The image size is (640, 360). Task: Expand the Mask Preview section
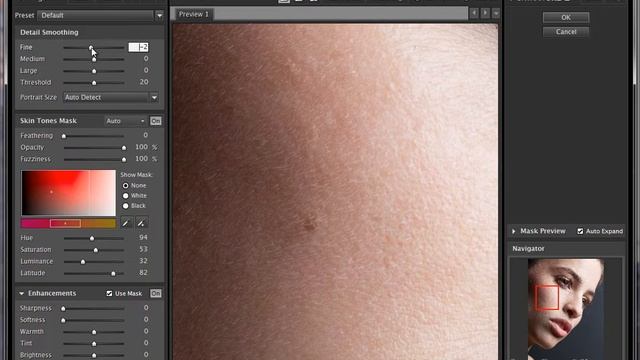click(x=513, y=231)
